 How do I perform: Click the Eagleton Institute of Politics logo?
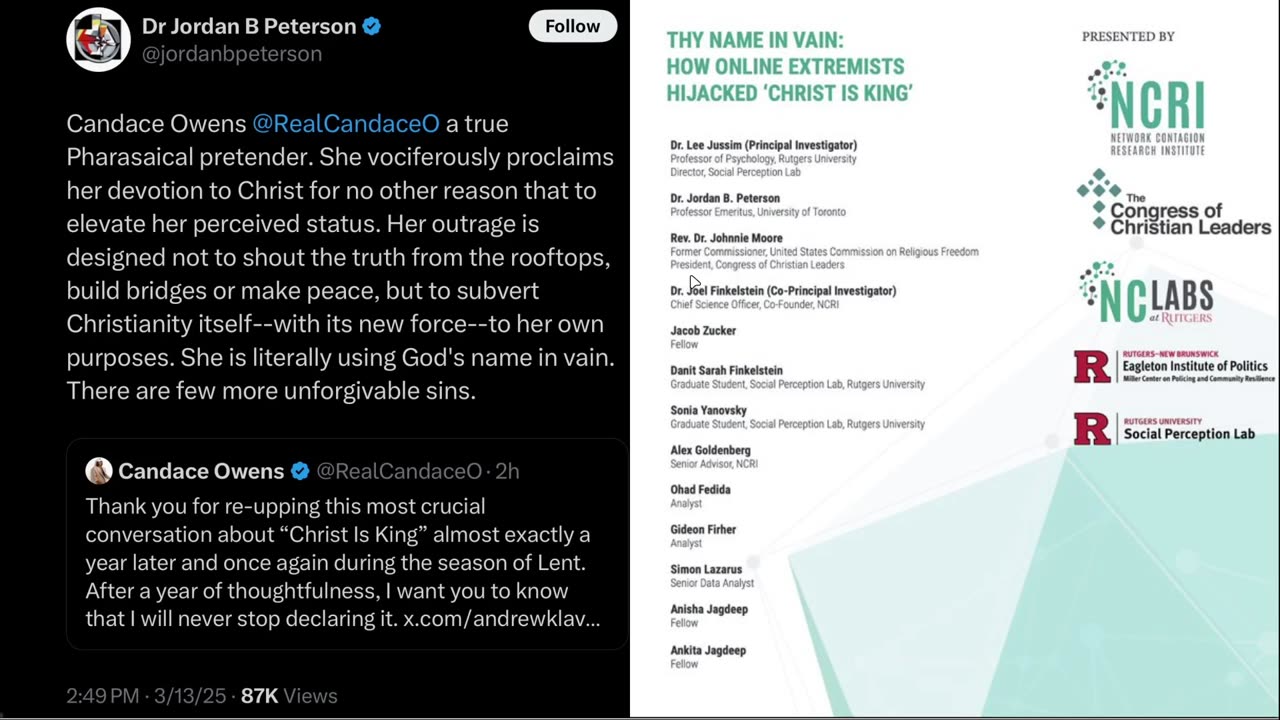(x=1174, y=368)
